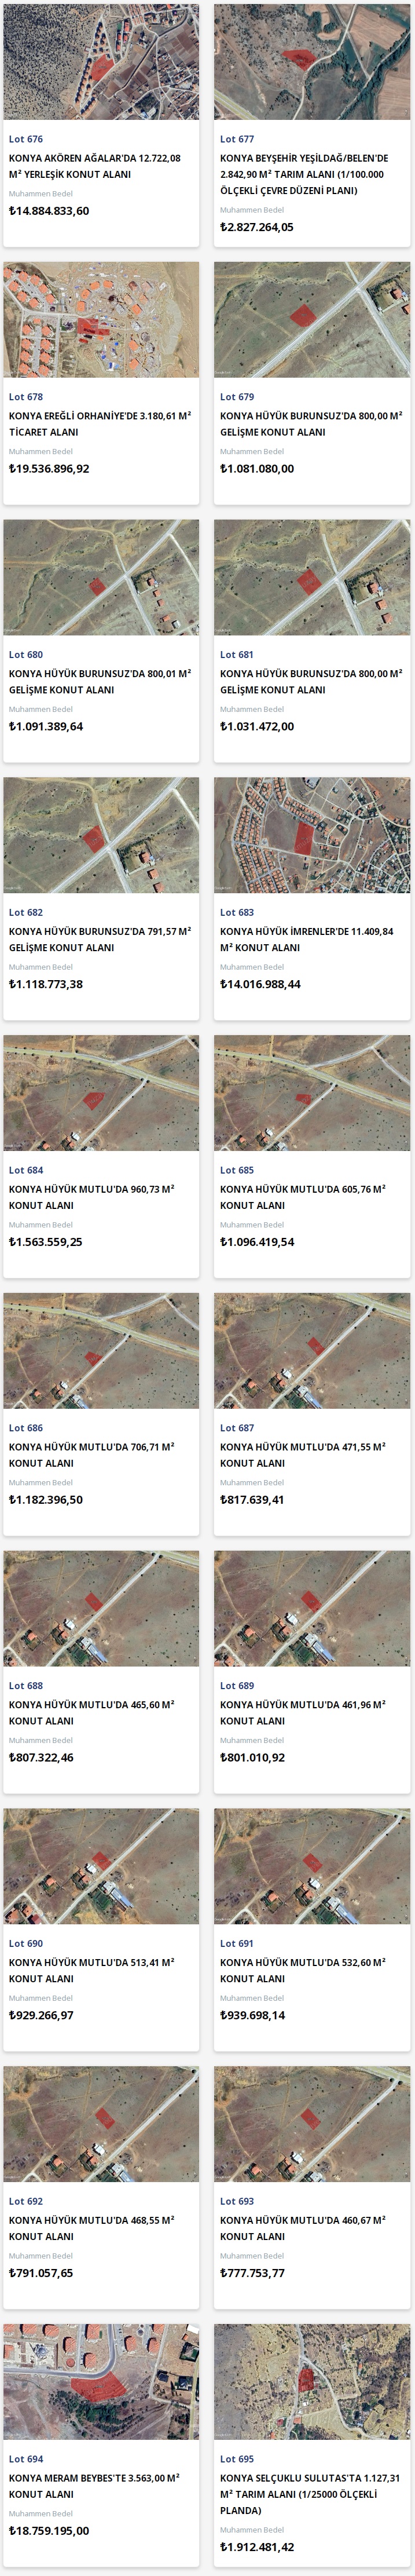View the Lot 691 aerial image
Screen dimensions: 415x2576
pos(312,1866)
